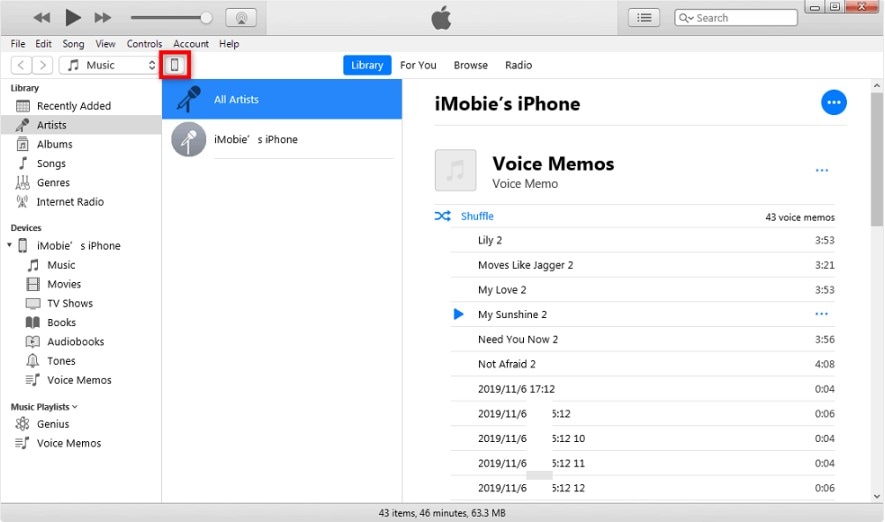Click the iPhone device icon in toolbar

(175, 65)
